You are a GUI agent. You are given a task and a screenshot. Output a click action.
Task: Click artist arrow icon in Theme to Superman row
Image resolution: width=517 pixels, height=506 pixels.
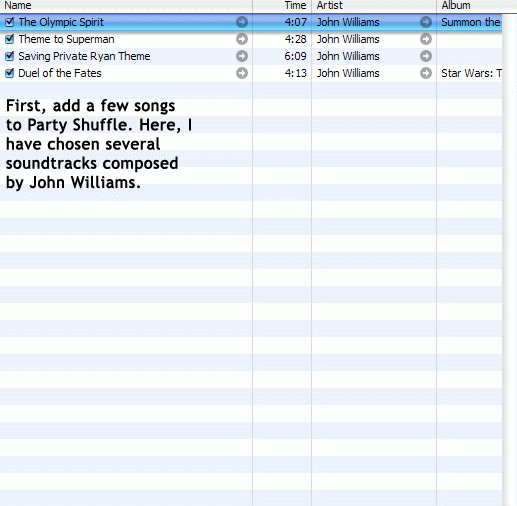[426, 39]
